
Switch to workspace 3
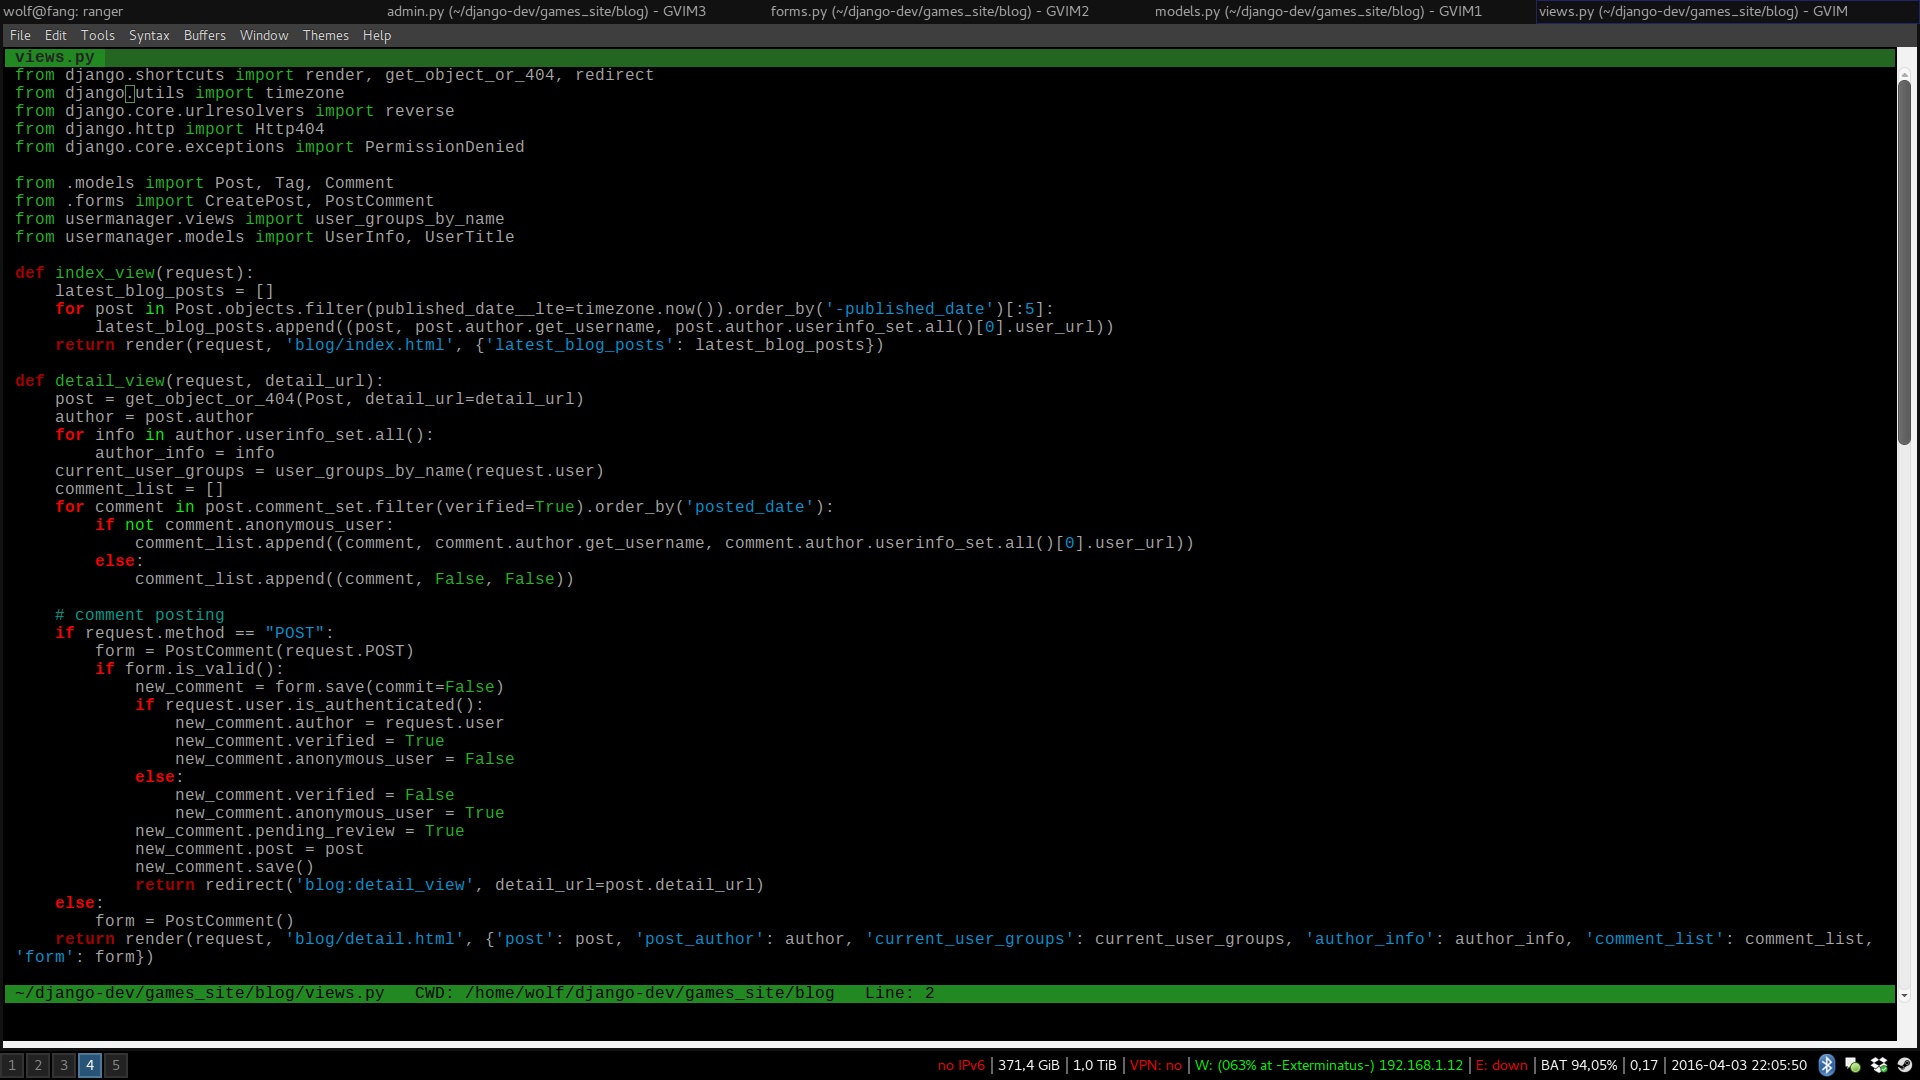pyautogui.click(x=64, y=1065)
